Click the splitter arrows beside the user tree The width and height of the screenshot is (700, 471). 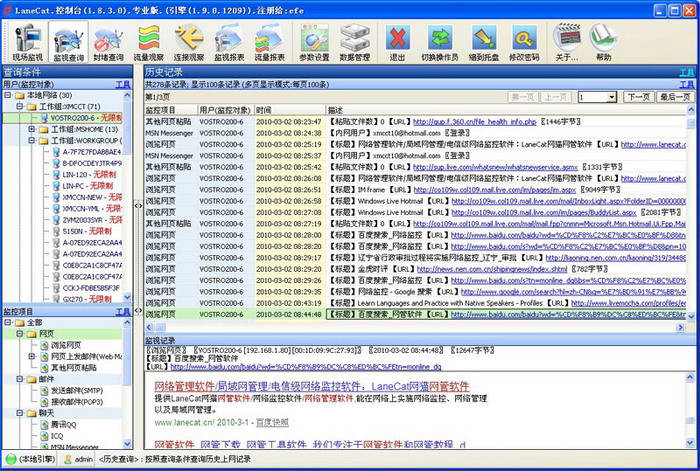(x=138, y=206)
